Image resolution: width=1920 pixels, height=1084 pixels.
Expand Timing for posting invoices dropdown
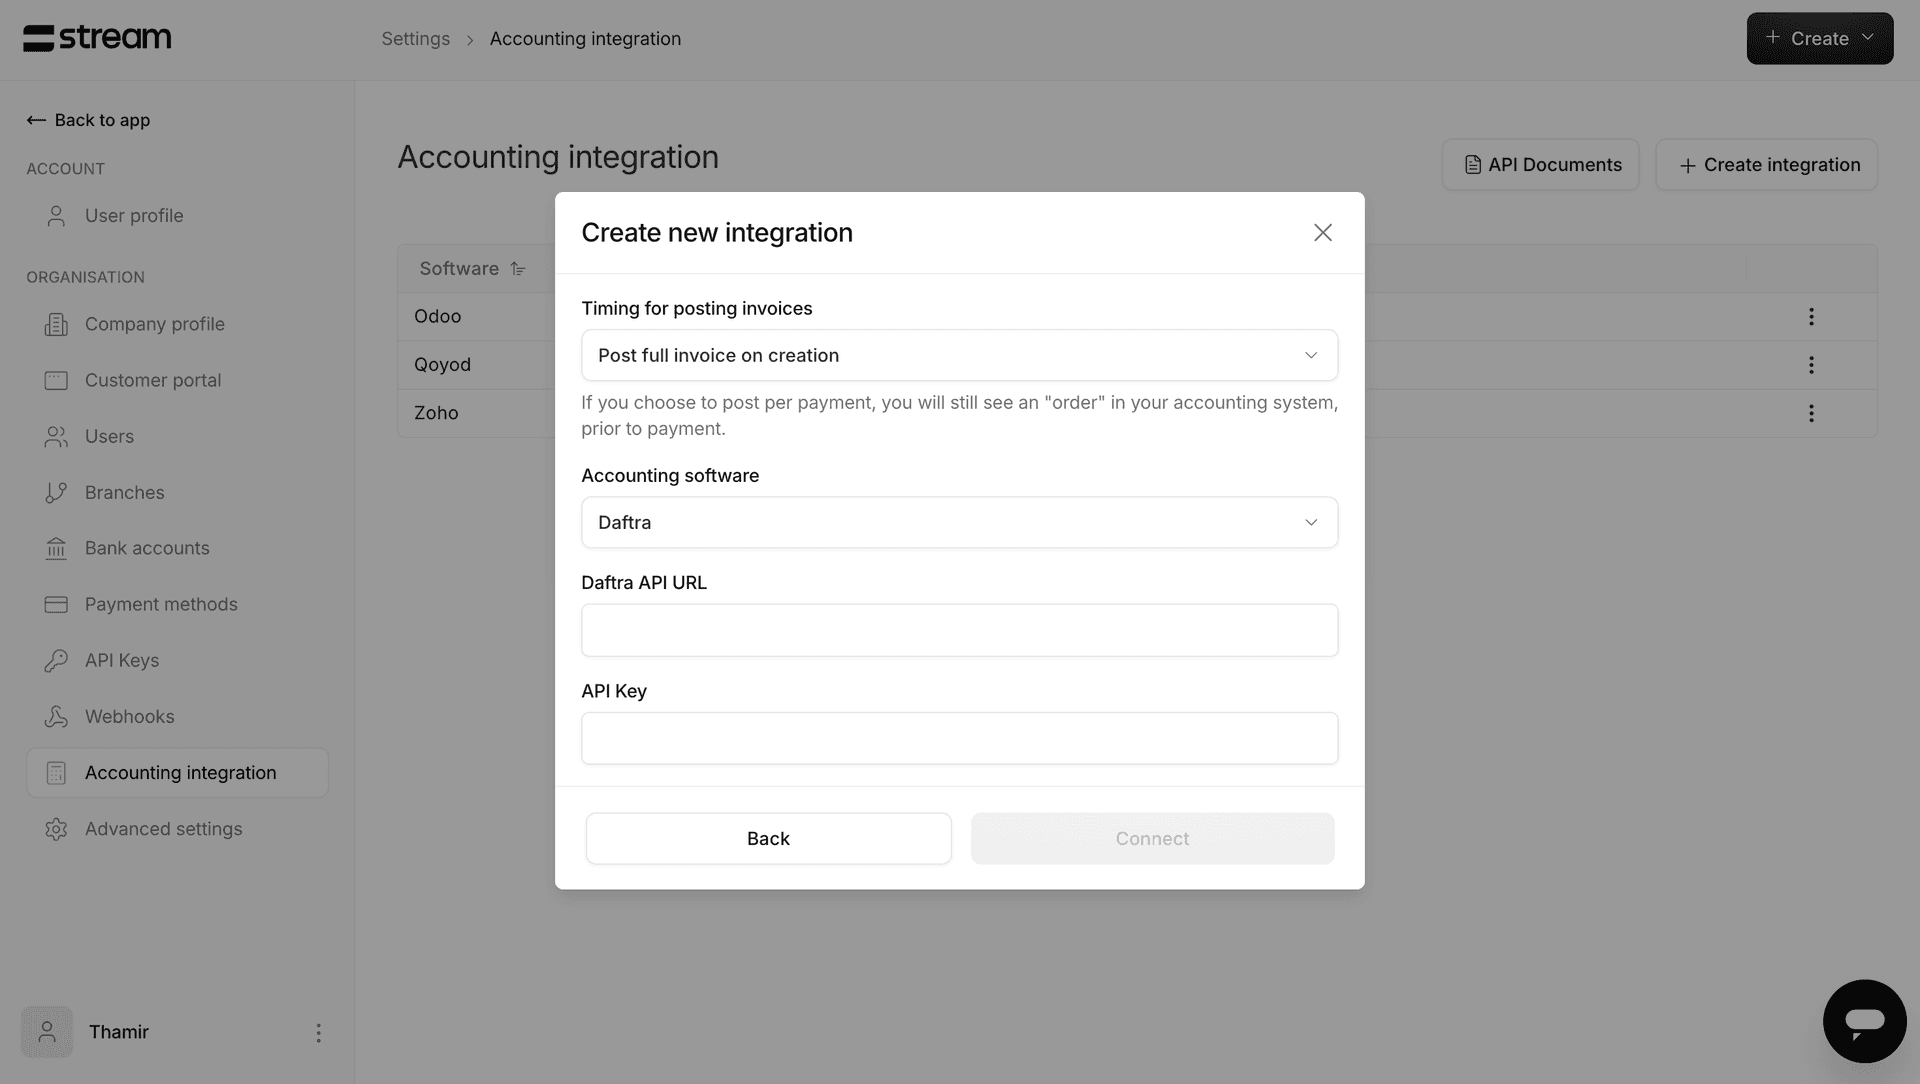[x=959, y=355]
